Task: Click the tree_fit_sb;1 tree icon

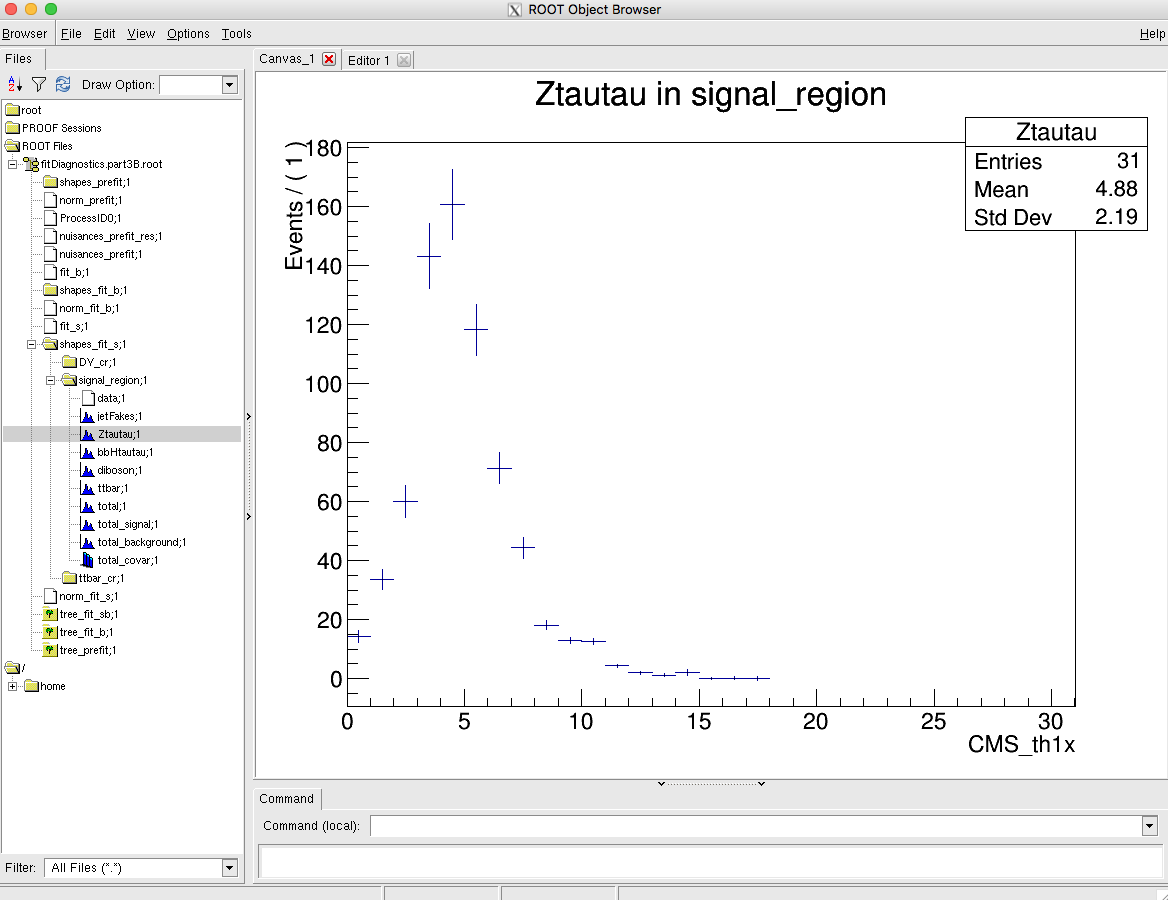Action: coord(49,614)
